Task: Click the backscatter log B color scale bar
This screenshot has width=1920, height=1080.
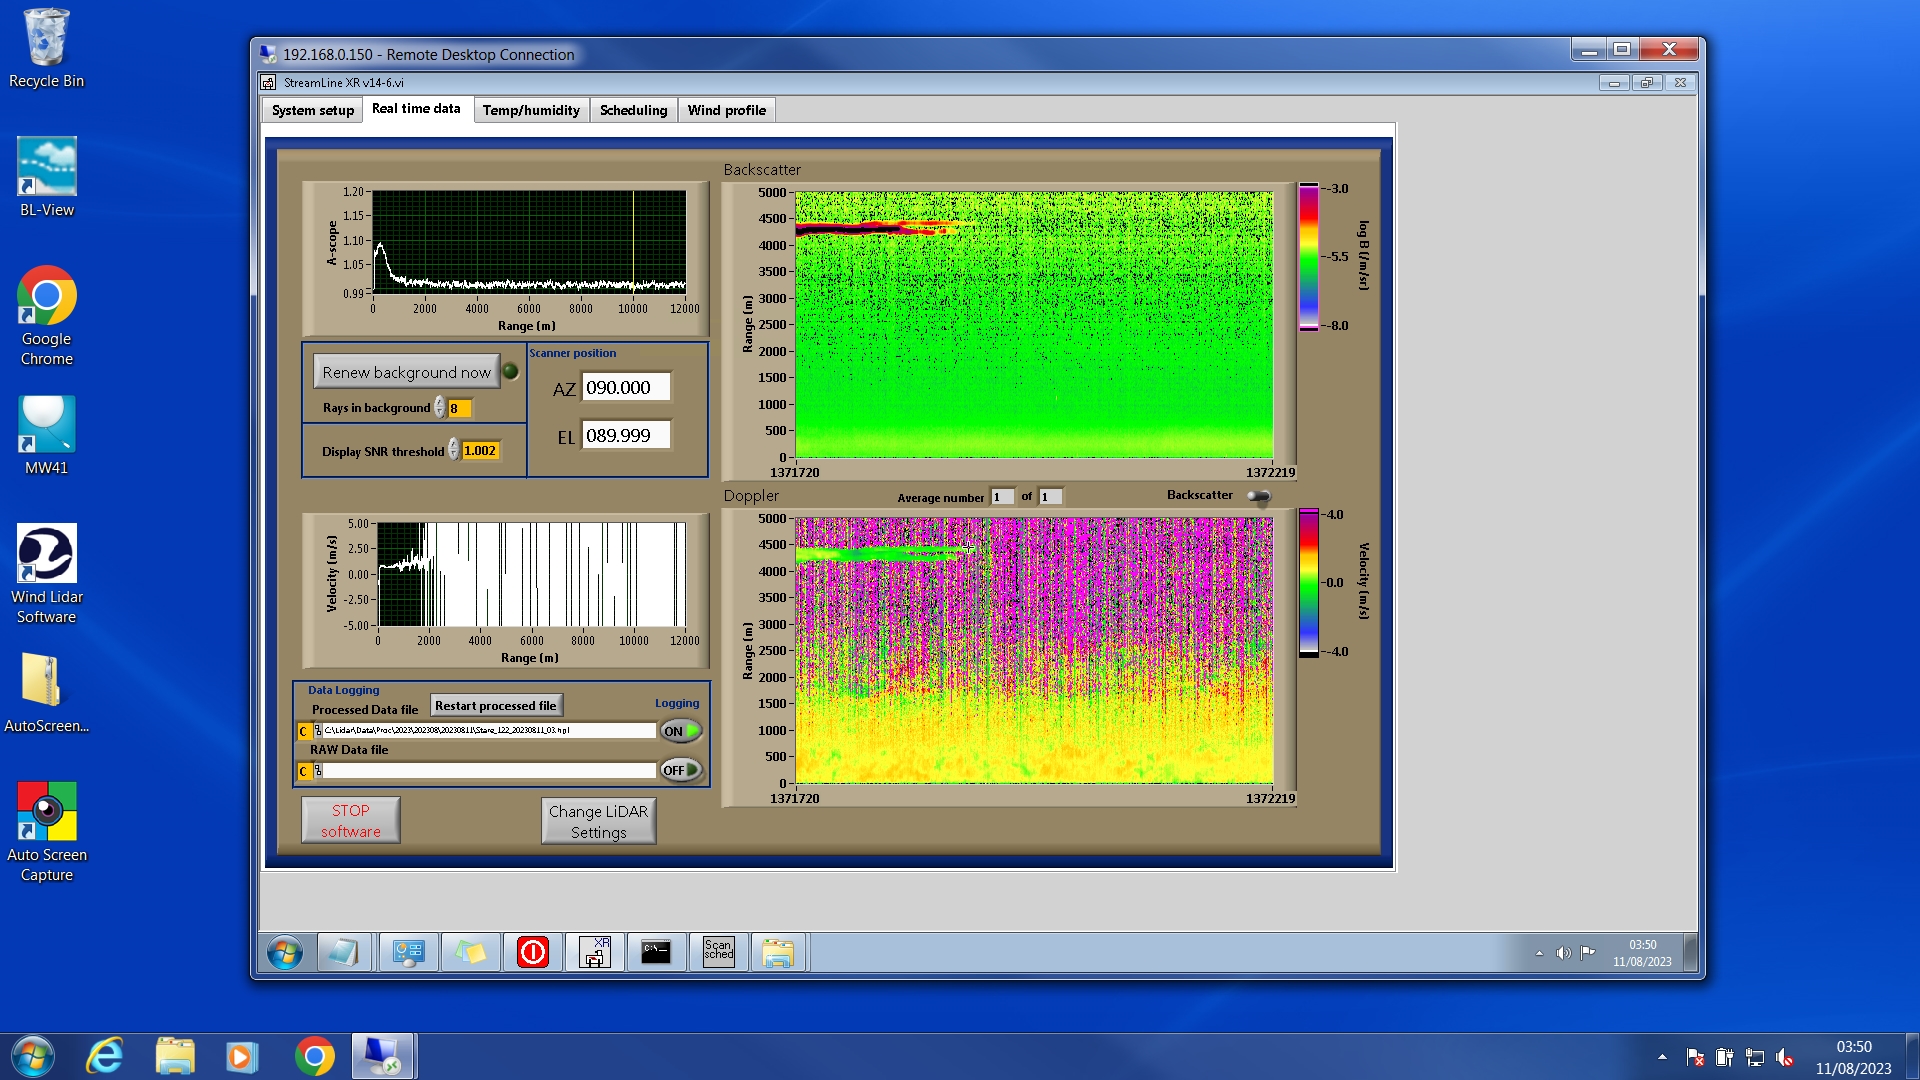Action: (x=1308, y=257)
